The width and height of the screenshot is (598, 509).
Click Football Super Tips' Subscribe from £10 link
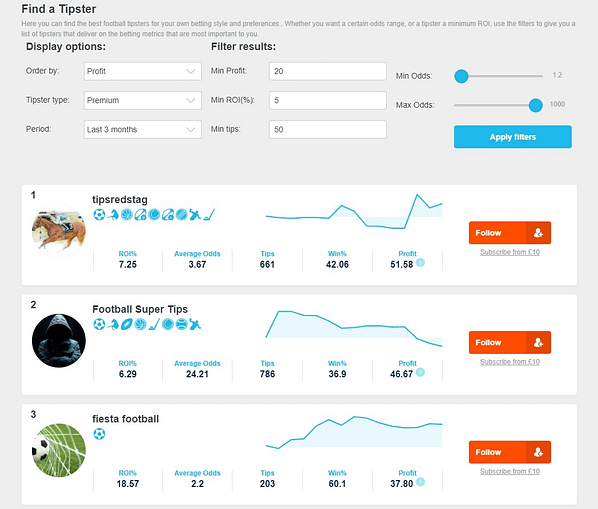(x=510, y=362)
